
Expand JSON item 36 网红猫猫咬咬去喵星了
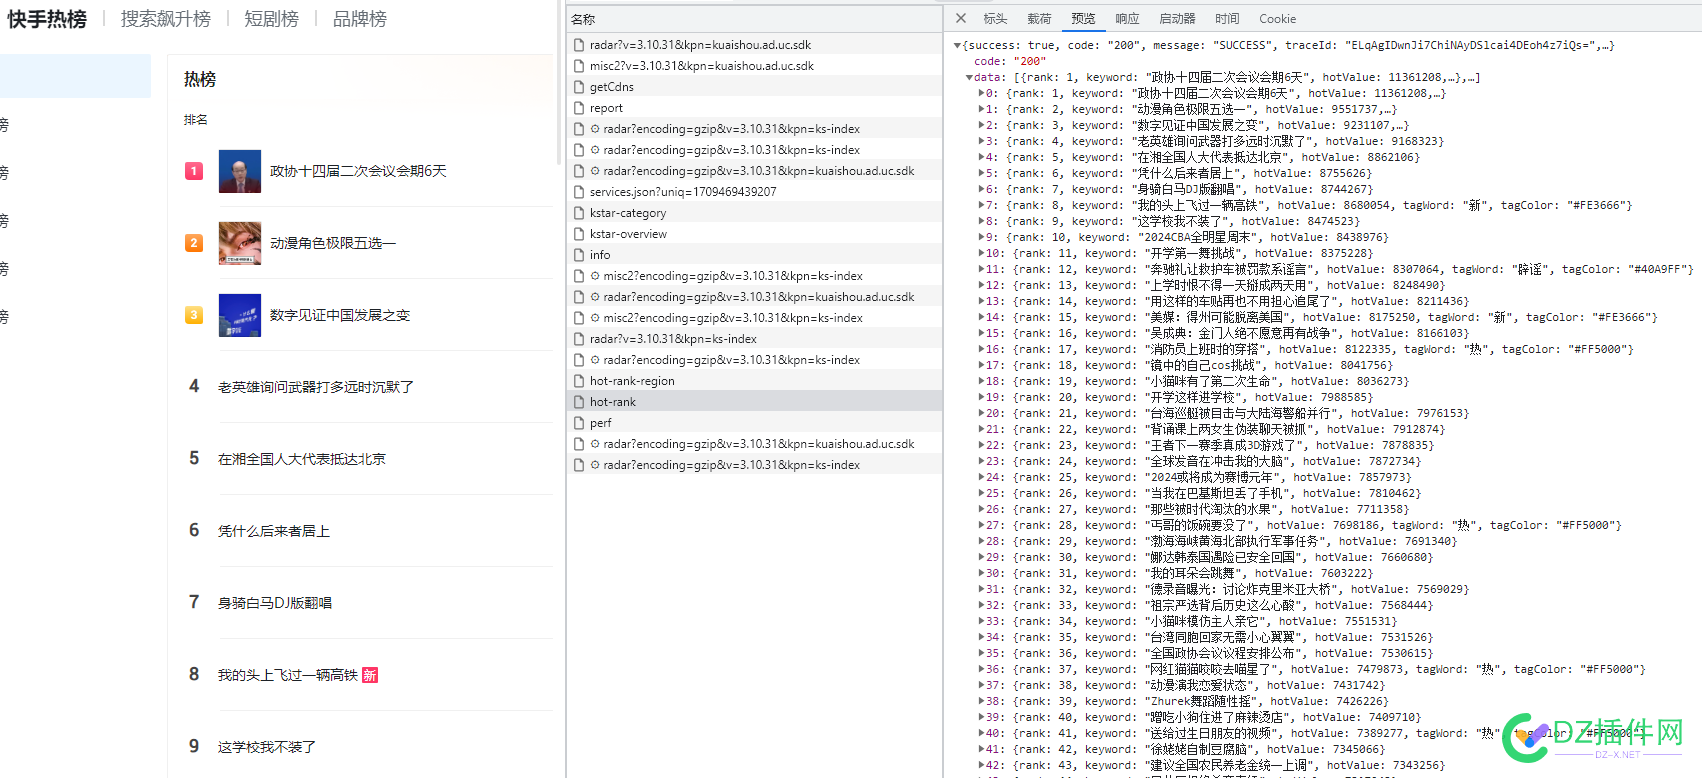[981, 669]
